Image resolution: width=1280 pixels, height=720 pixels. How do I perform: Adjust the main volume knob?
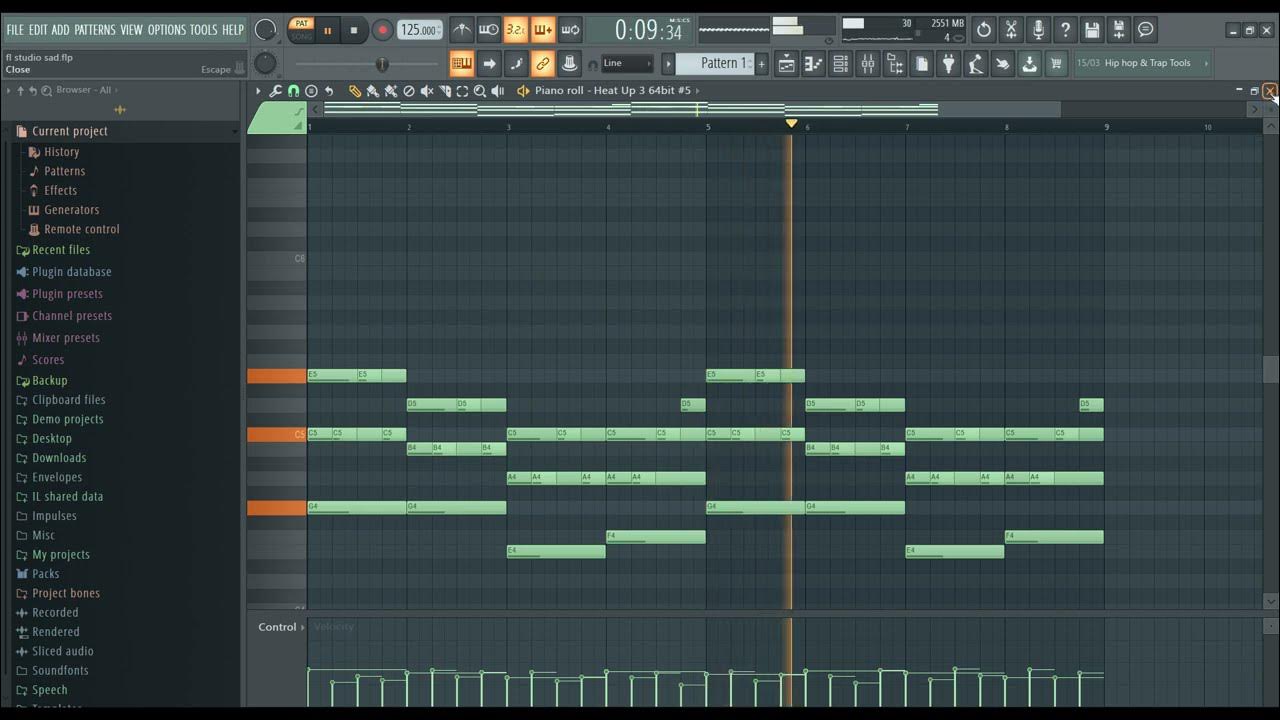click(x=265, y=30)
